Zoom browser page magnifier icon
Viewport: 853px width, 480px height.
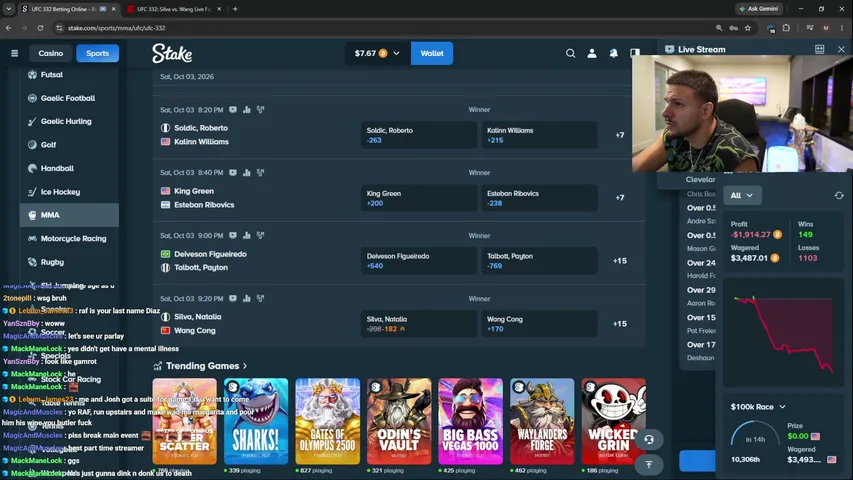[x=719, y=28]
